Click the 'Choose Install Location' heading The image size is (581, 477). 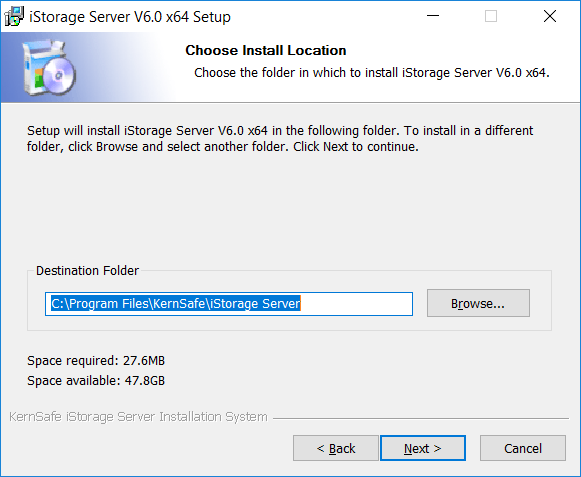coord(266,50)
